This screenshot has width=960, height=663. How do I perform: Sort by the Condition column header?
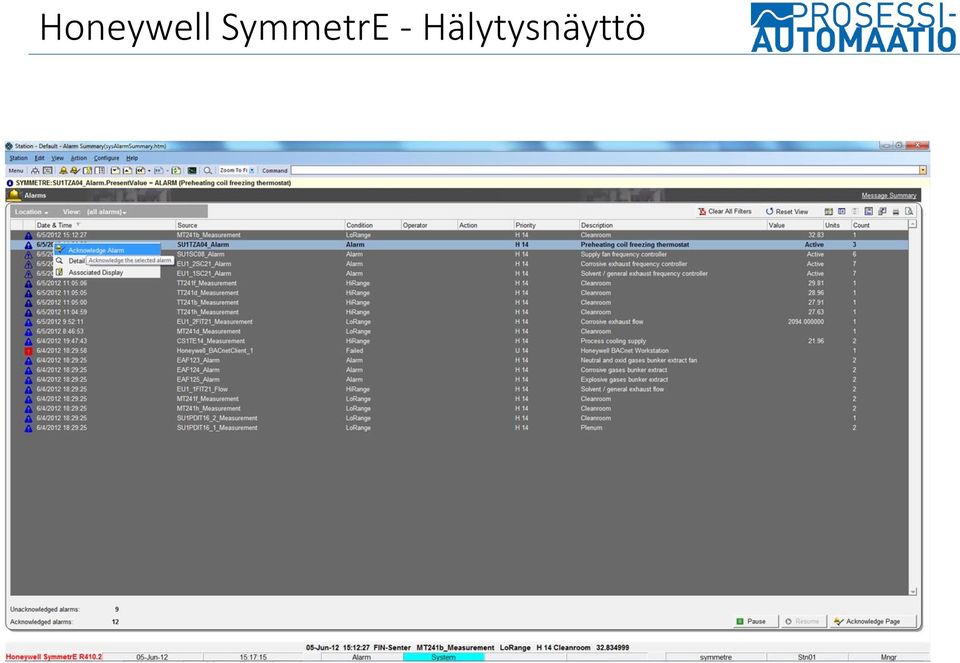(372, 225)
